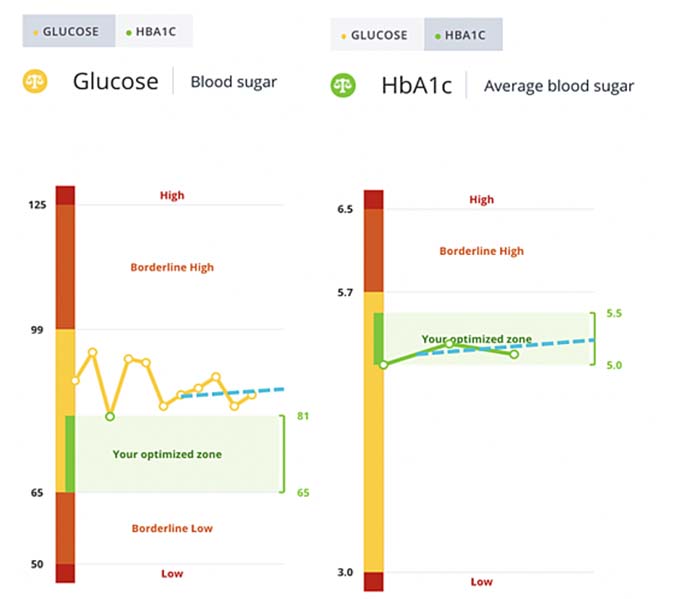Switch to GLUCOSE tab in right panel
This screenshot has width=675, height=599.
point(377,35)
